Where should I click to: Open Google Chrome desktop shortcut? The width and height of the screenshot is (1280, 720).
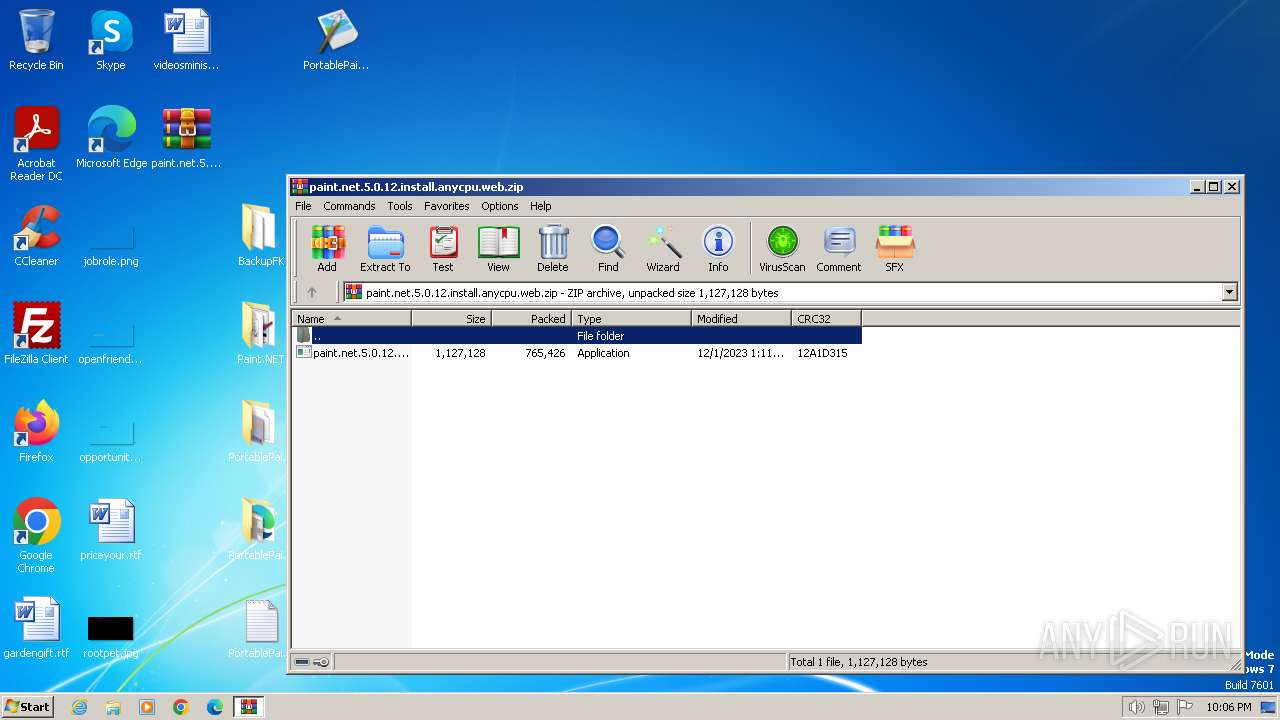pyautogui.click(x=36, y=536)
